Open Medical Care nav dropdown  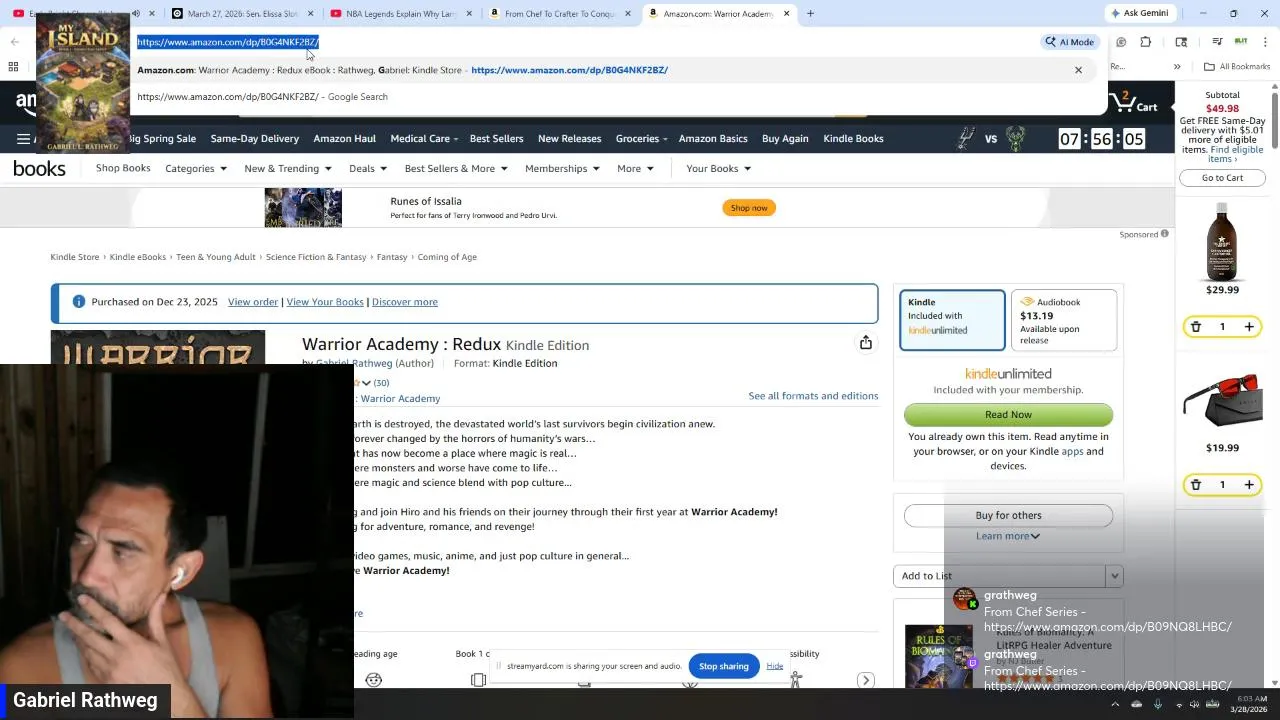[x=424, y=139]
